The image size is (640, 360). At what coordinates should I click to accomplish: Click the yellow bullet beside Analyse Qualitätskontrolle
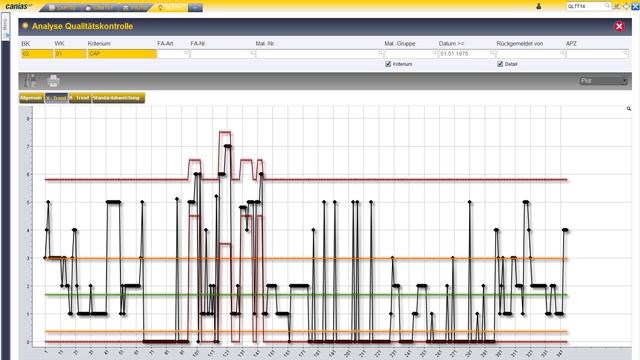pos(25,26)
